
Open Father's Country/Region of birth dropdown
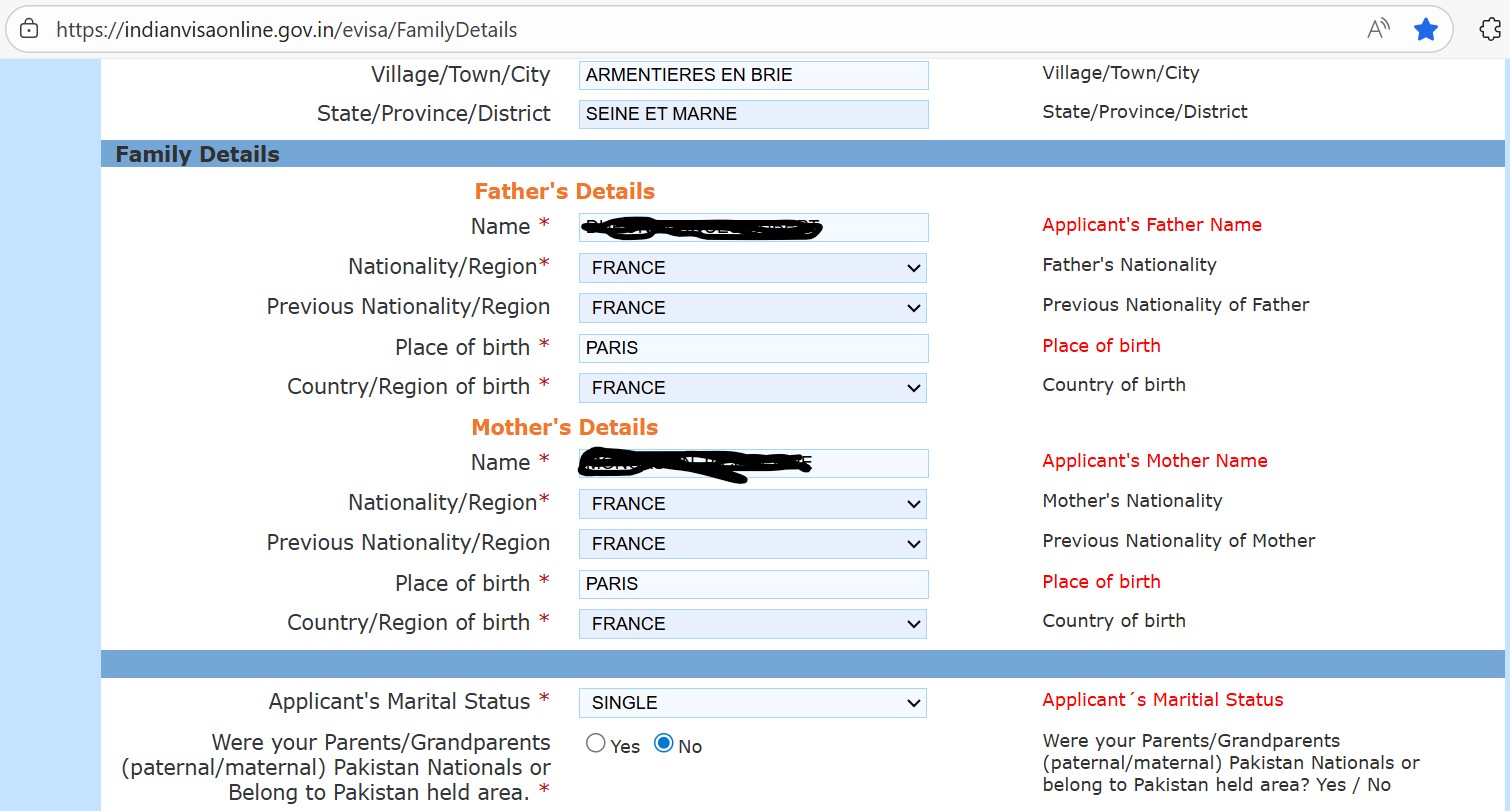[752, 388]
